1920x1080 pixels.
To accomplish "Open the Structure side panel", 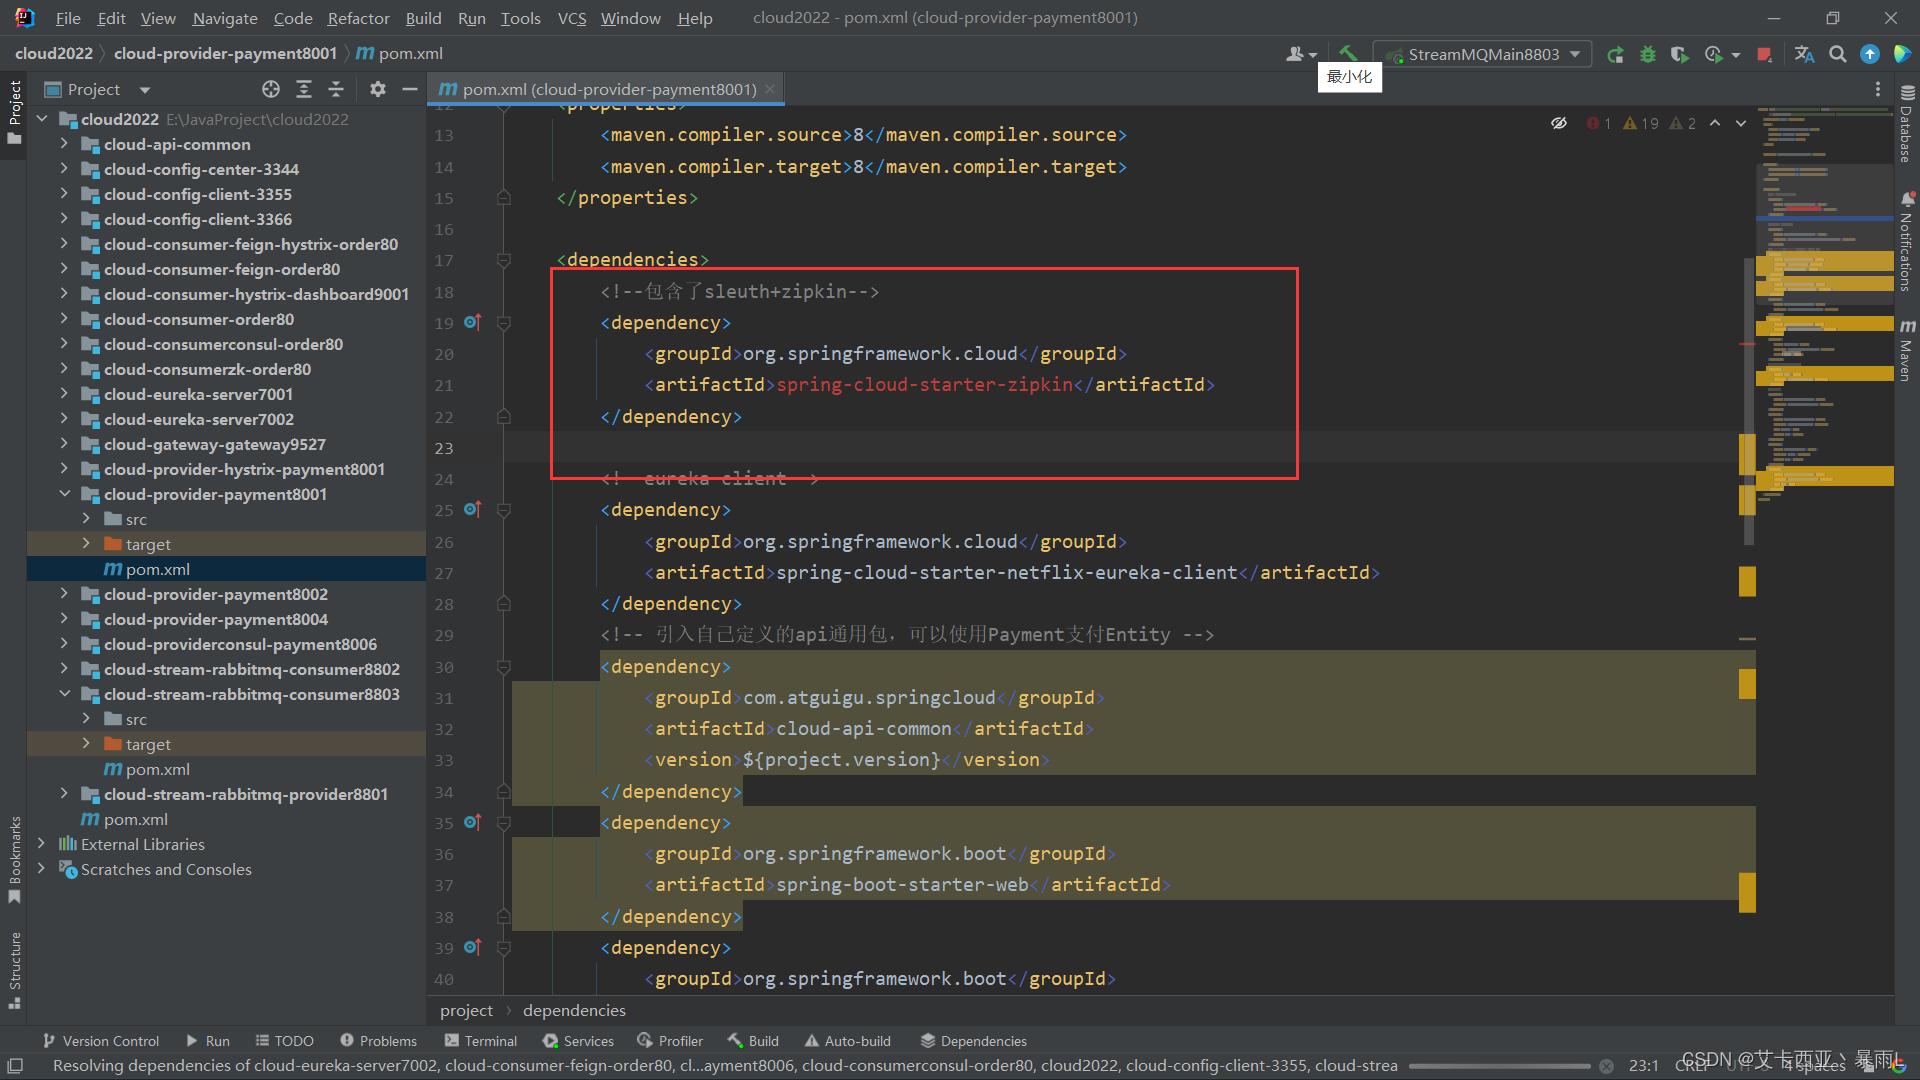I will (x=14, y=970).
